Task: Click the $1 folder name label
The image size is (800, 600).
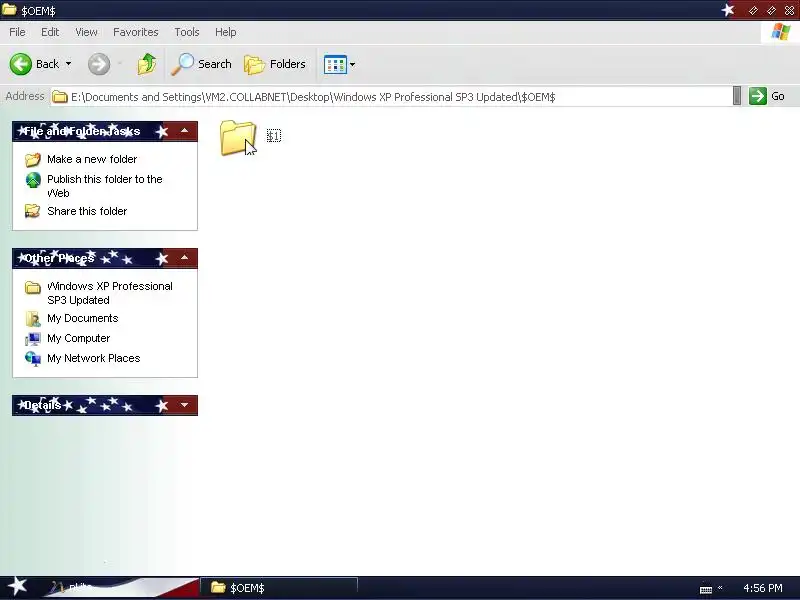Action: [274, 136]
